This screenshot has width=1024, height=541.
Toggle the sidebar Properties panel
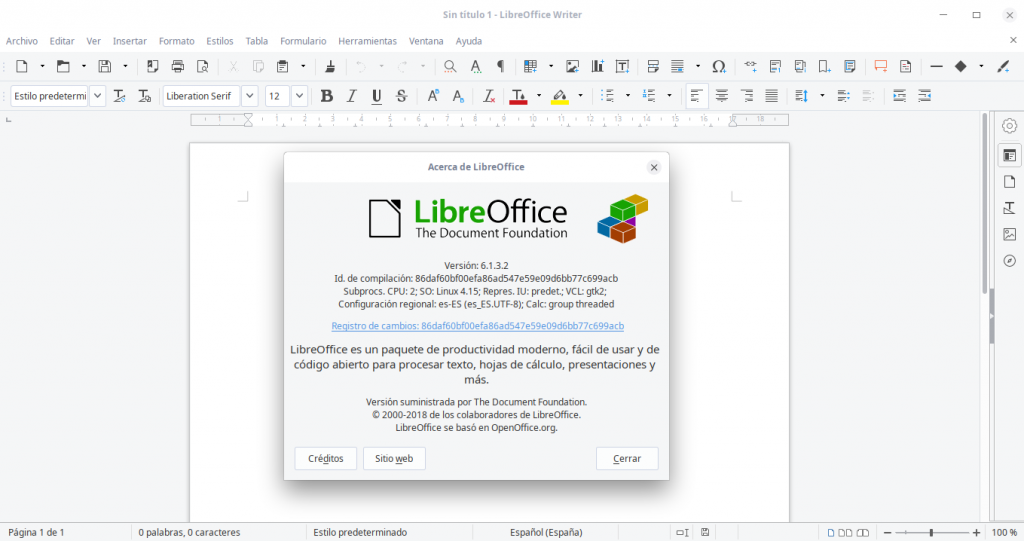tap(1010, 156)
